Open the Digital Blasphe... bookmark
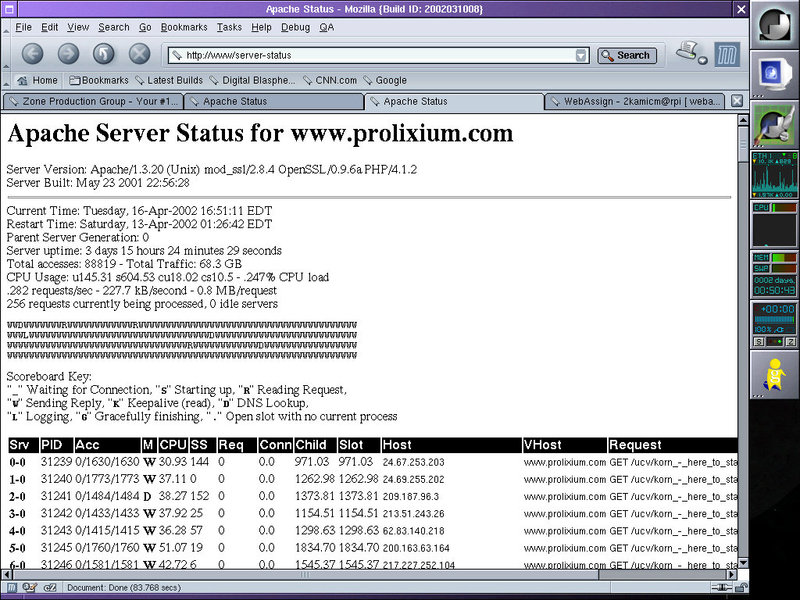This screenshot has width=800, height=600. pyautogui.click(x=252, y=80)
